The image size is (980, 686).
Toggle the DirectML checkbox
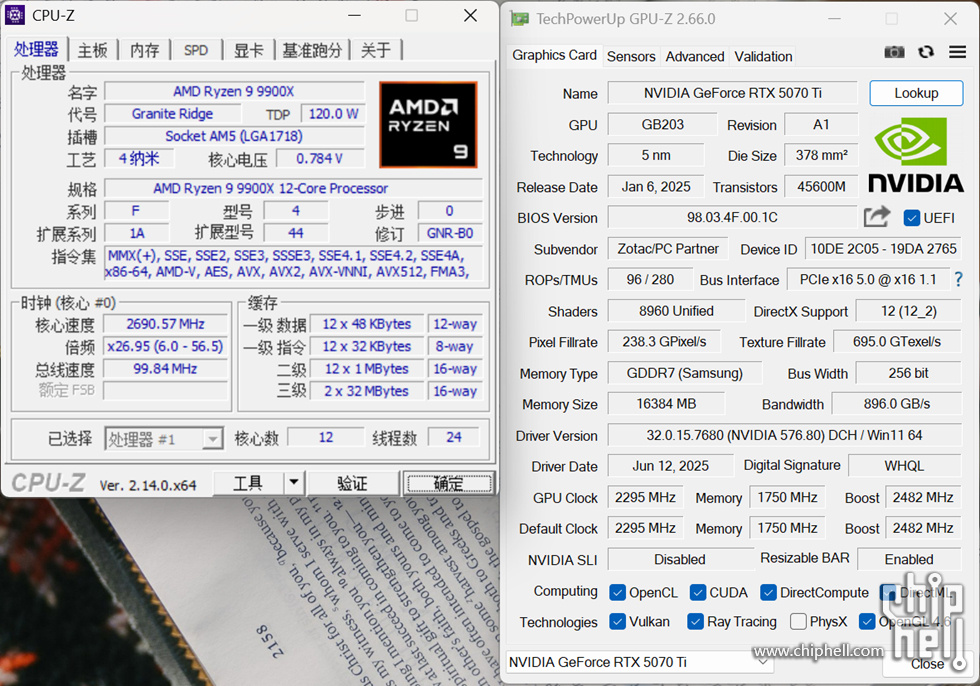(x=888, y=592)
